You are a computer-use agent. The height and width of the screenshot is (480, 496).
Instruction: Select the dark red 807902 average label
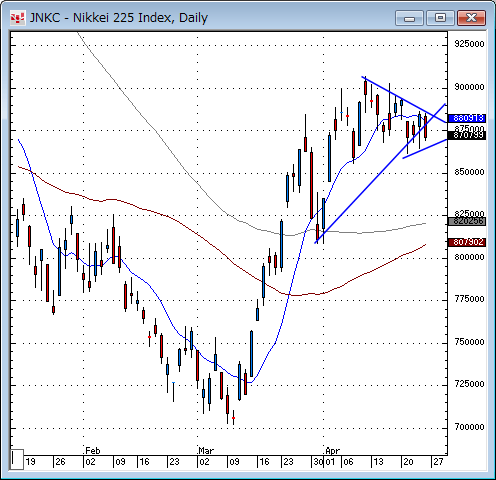[x=467, y=242]
